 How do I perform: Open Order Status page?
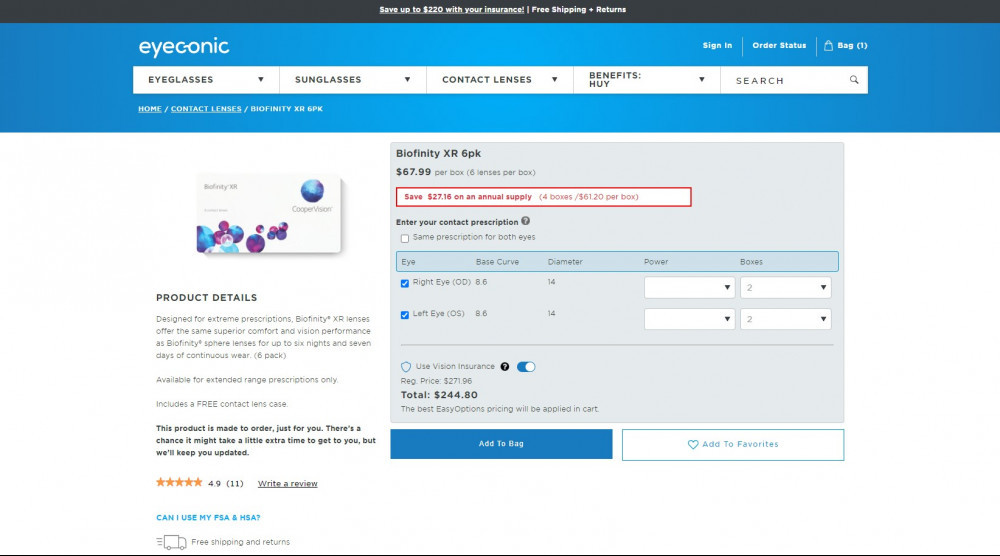779,45
